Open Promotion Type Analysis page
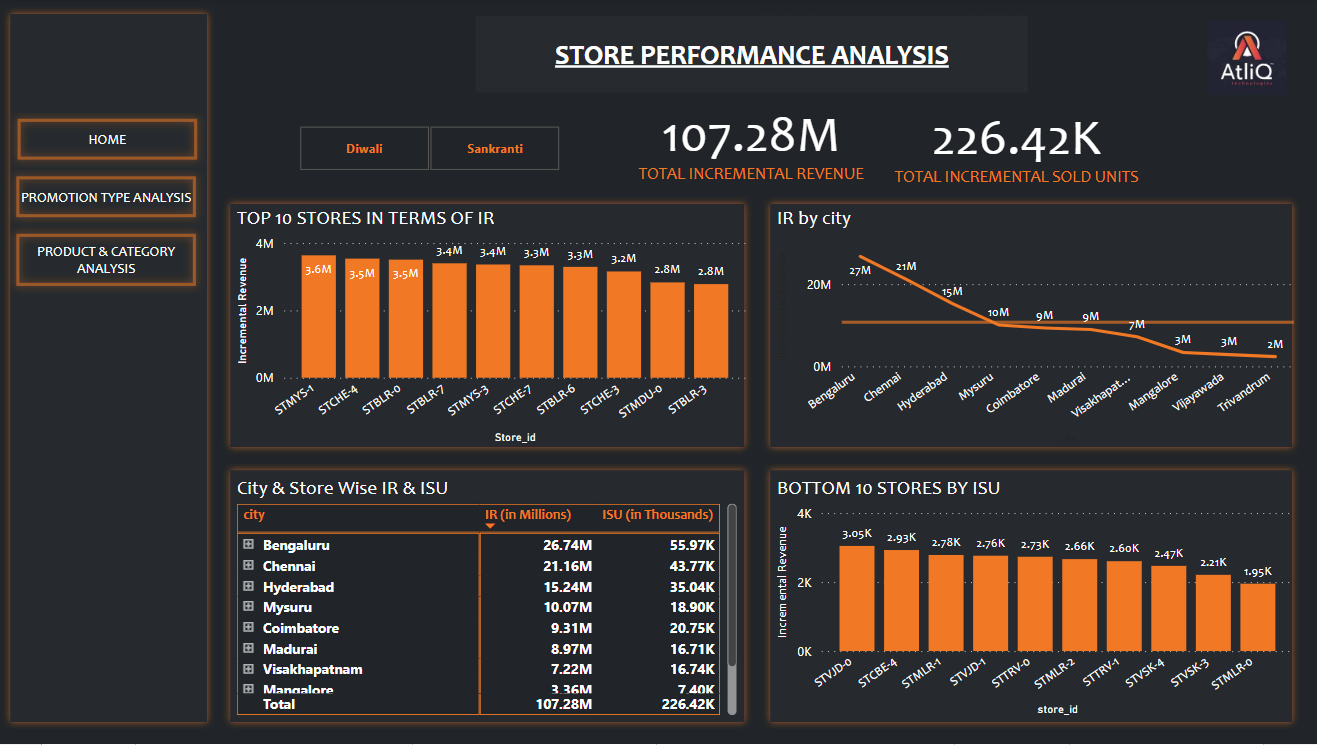 [107, 198]
